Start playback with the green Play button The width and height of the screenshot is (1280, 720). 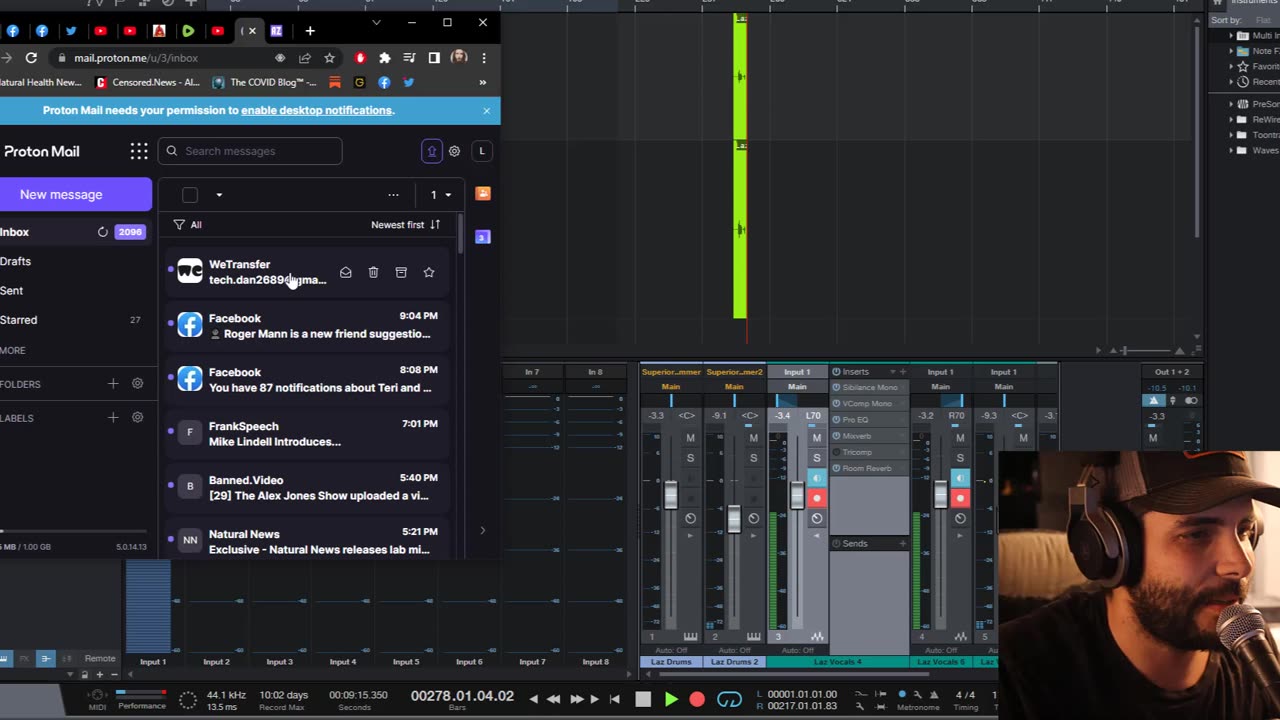[671, 700]
